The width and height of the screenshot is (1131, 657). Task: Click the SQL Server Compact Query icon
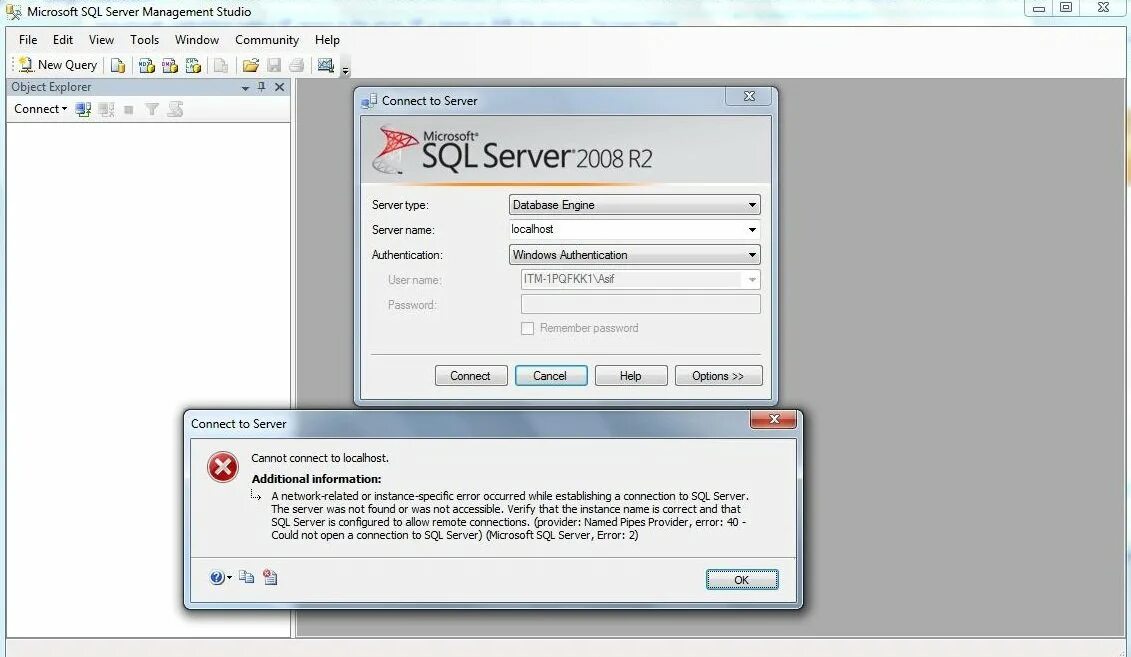[221, 66]
